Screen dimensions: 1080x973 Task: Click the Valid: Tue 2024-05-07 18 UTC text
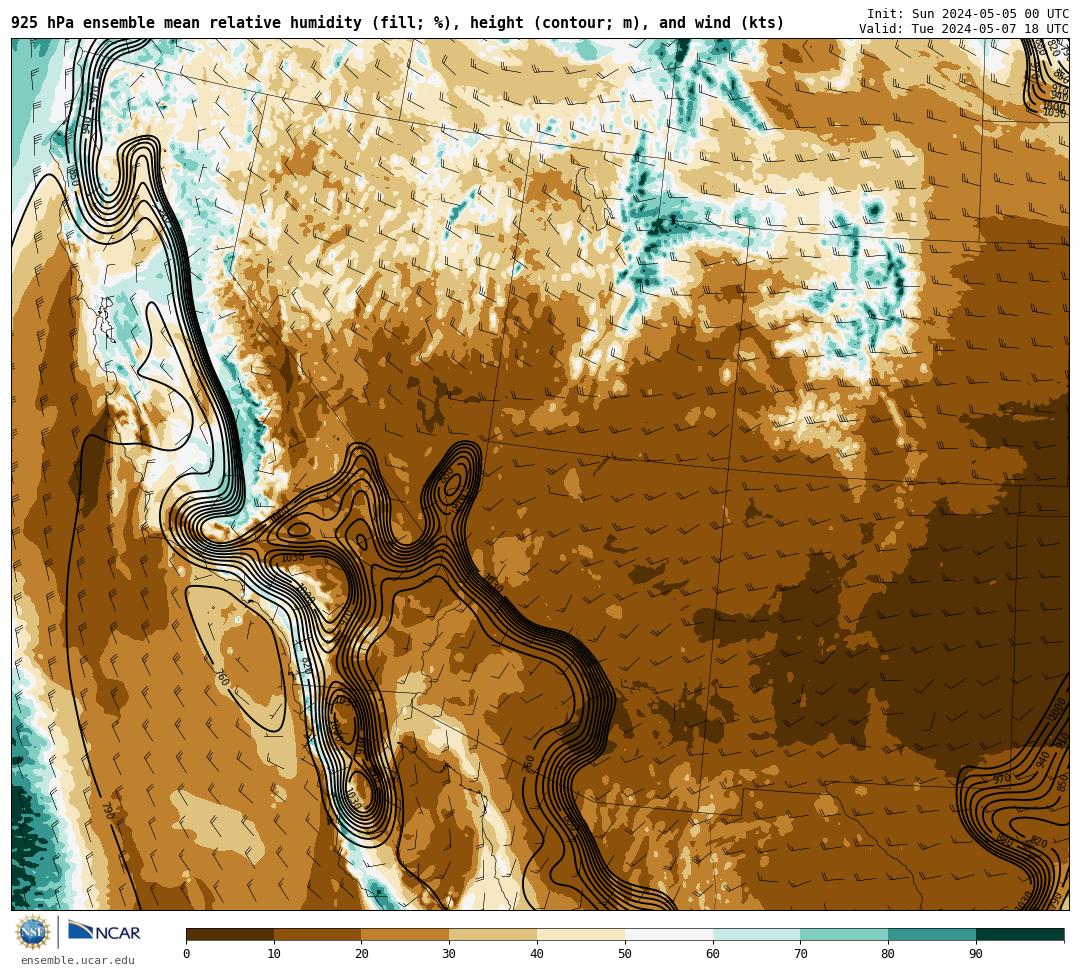(x=963, y=29)
